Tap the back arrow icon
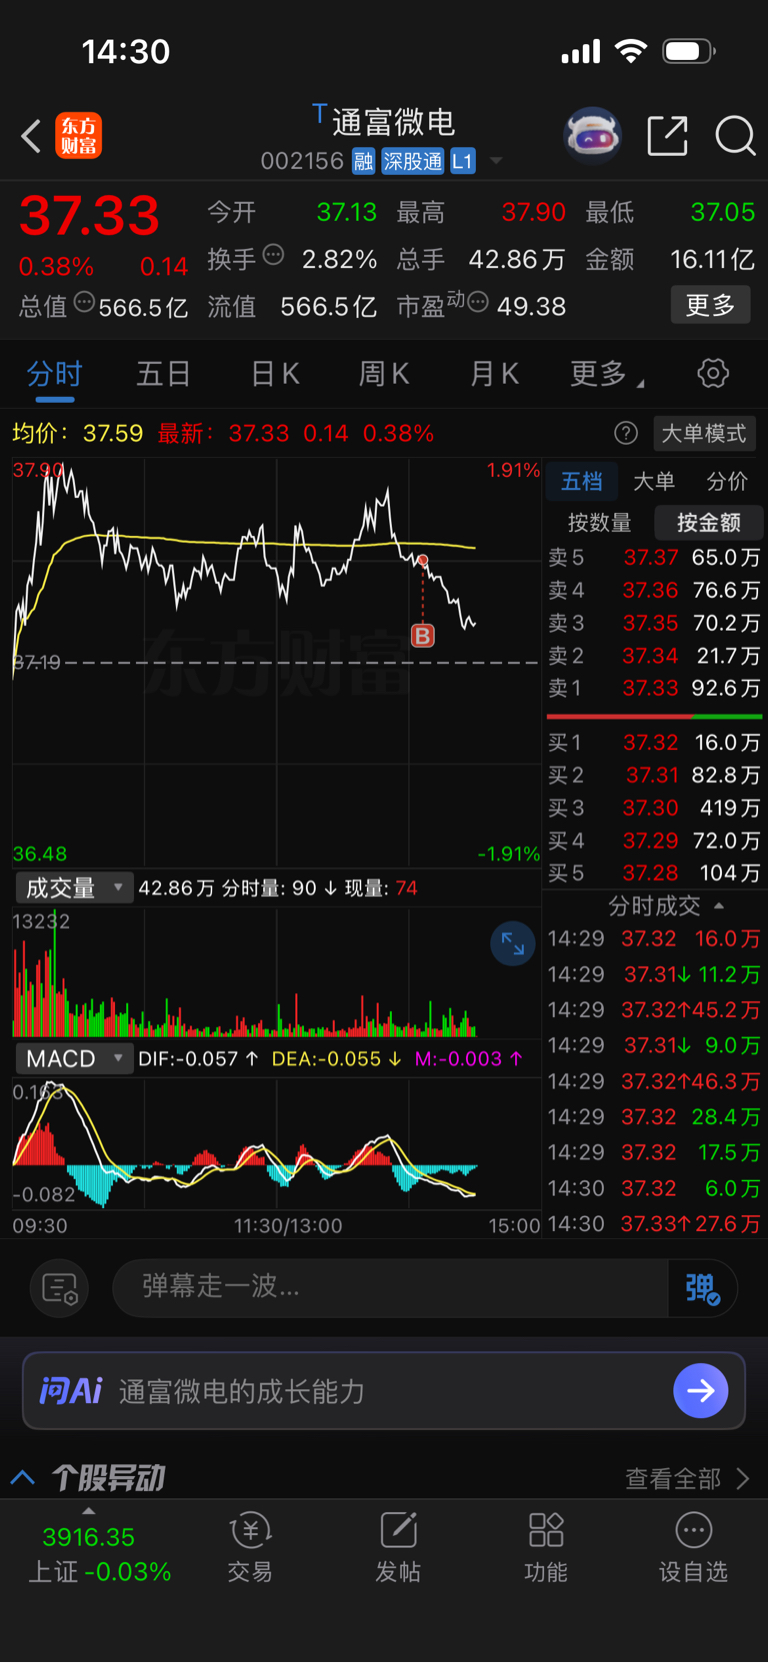Viewport: 768px width, 1663px height. [31, 136]
